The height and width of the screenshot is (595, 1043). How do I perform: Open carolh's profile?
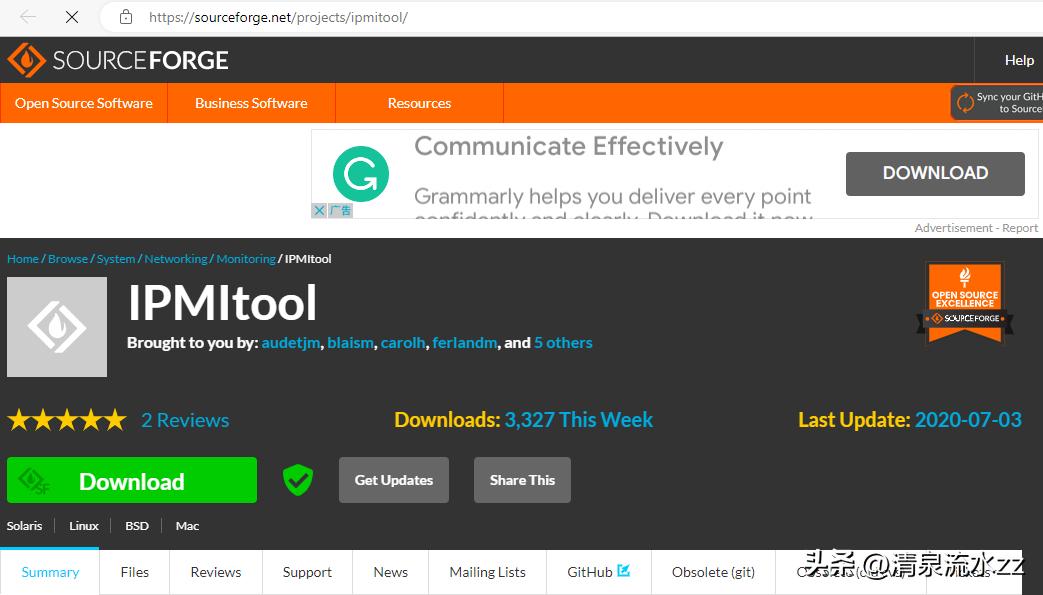[x=403, y=343]
